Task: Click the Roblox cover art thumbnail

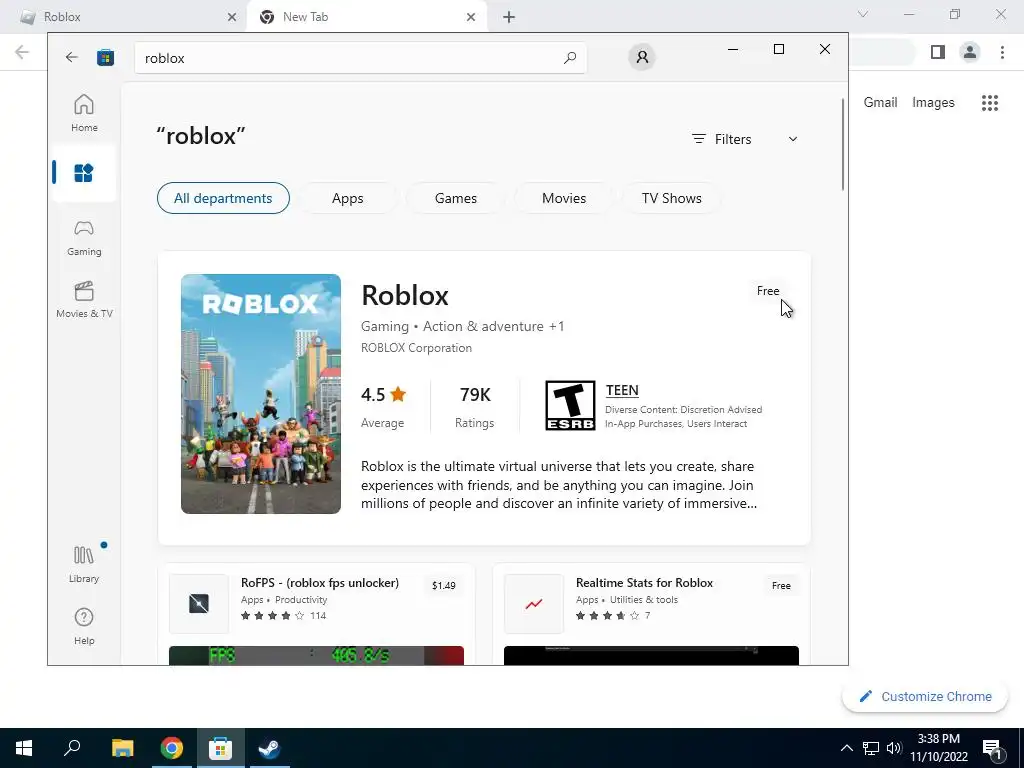Action: tap(261, 394)
